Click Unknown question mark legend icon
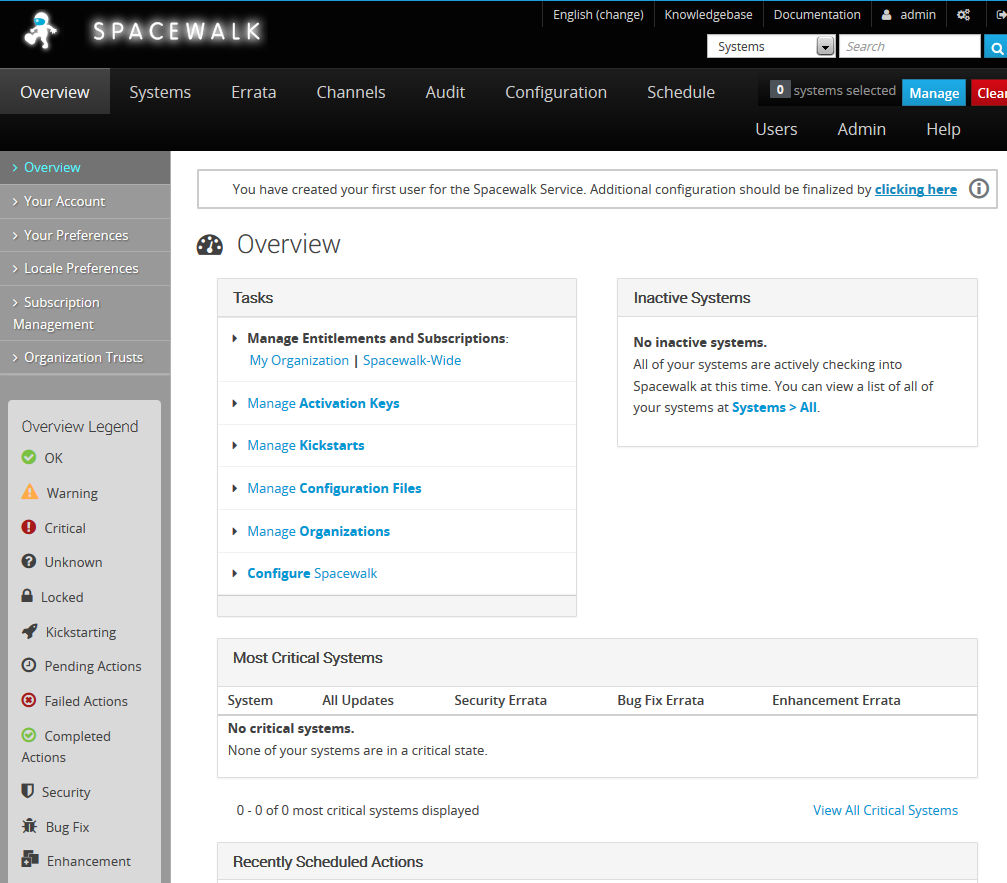The height and width of the screenshot is (883, 1007). pyautogui.click(x=29, y=561)
